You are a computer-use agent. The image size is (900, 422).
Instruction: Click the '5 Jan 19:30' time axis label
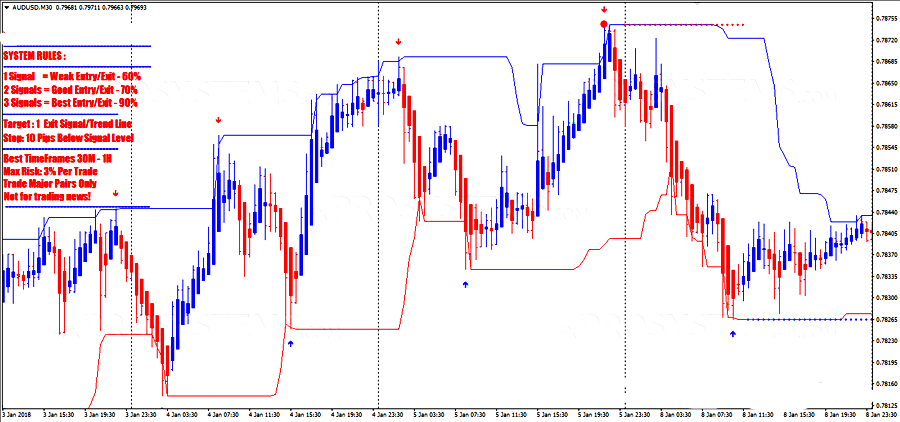point(593,414)
